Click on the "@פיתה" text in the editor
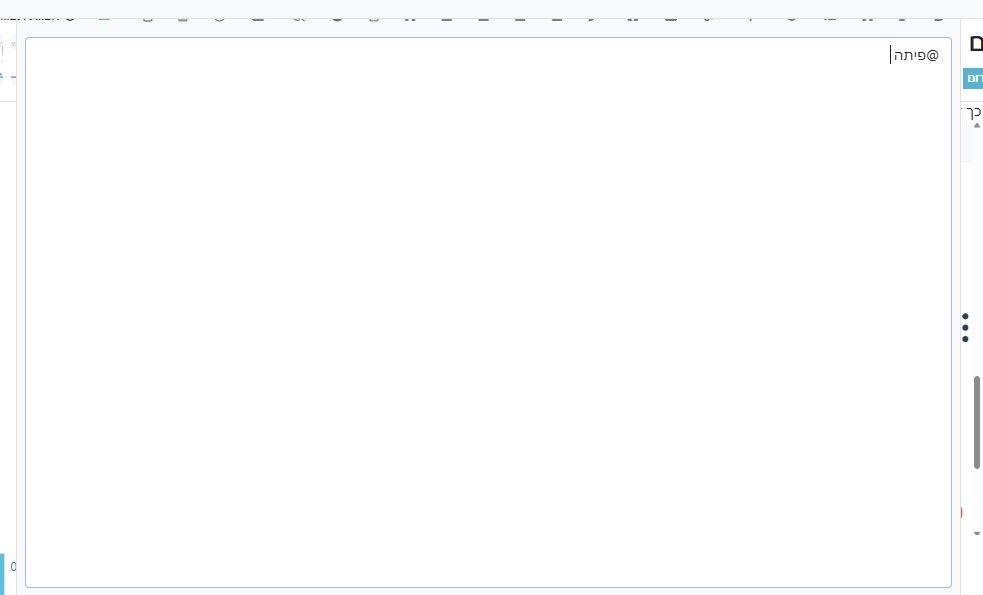Image resolution: width=983 pixels, height=595 pixels. click(917, 55)
